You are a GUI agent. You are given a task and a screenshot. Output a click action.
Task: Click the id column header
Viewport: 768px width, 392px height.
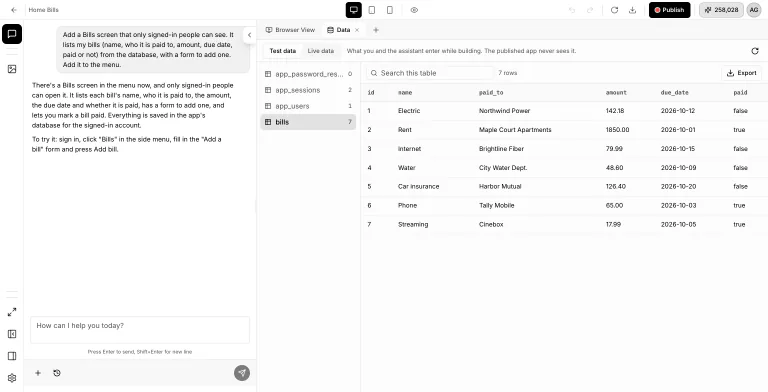[371, 93]
